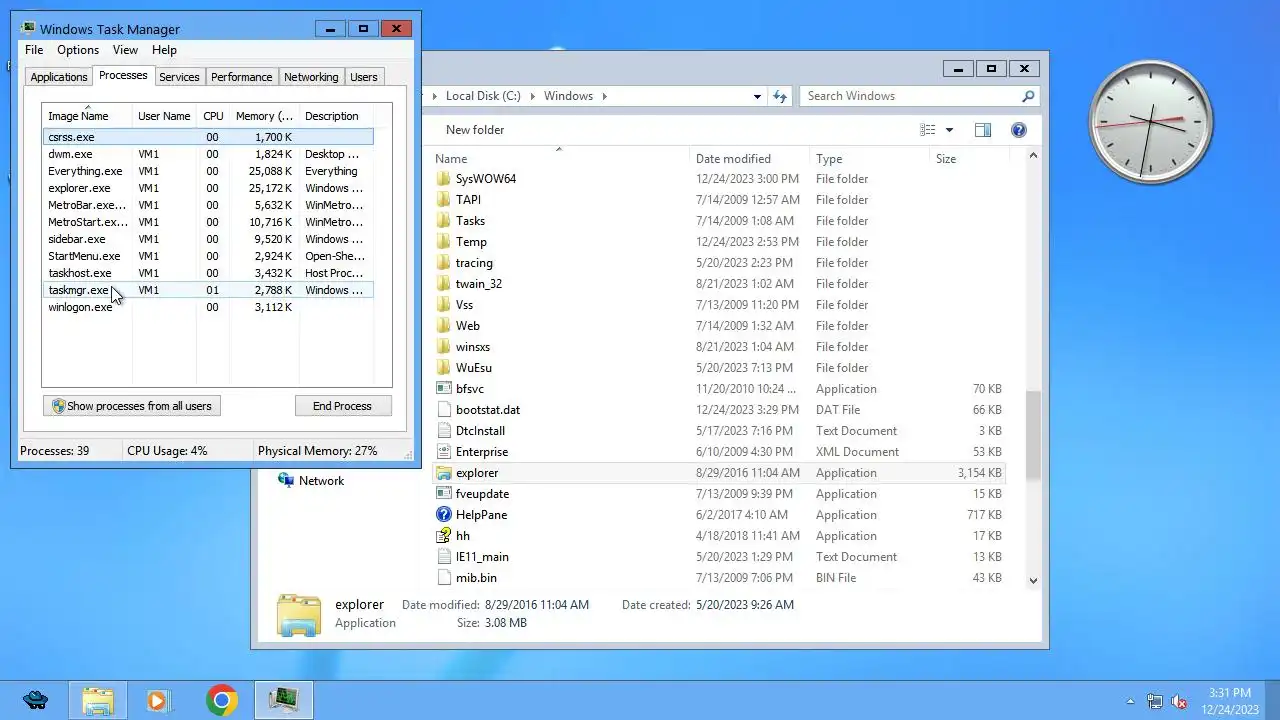Click the bfsvc application icon
The height and width of the screenshot is (720, 1280).
pyautogui.click(x=445, y=389)
